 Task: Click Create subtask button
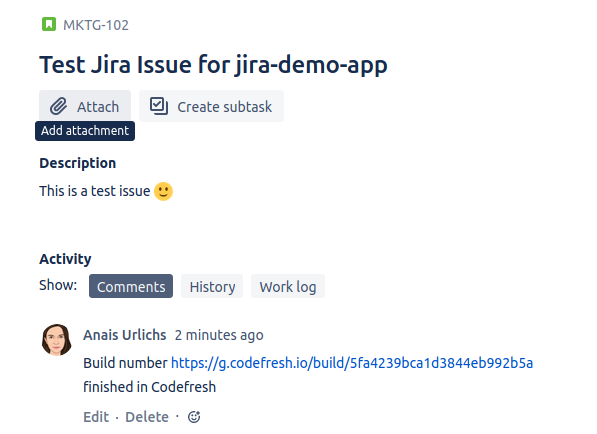pos(211,106)
